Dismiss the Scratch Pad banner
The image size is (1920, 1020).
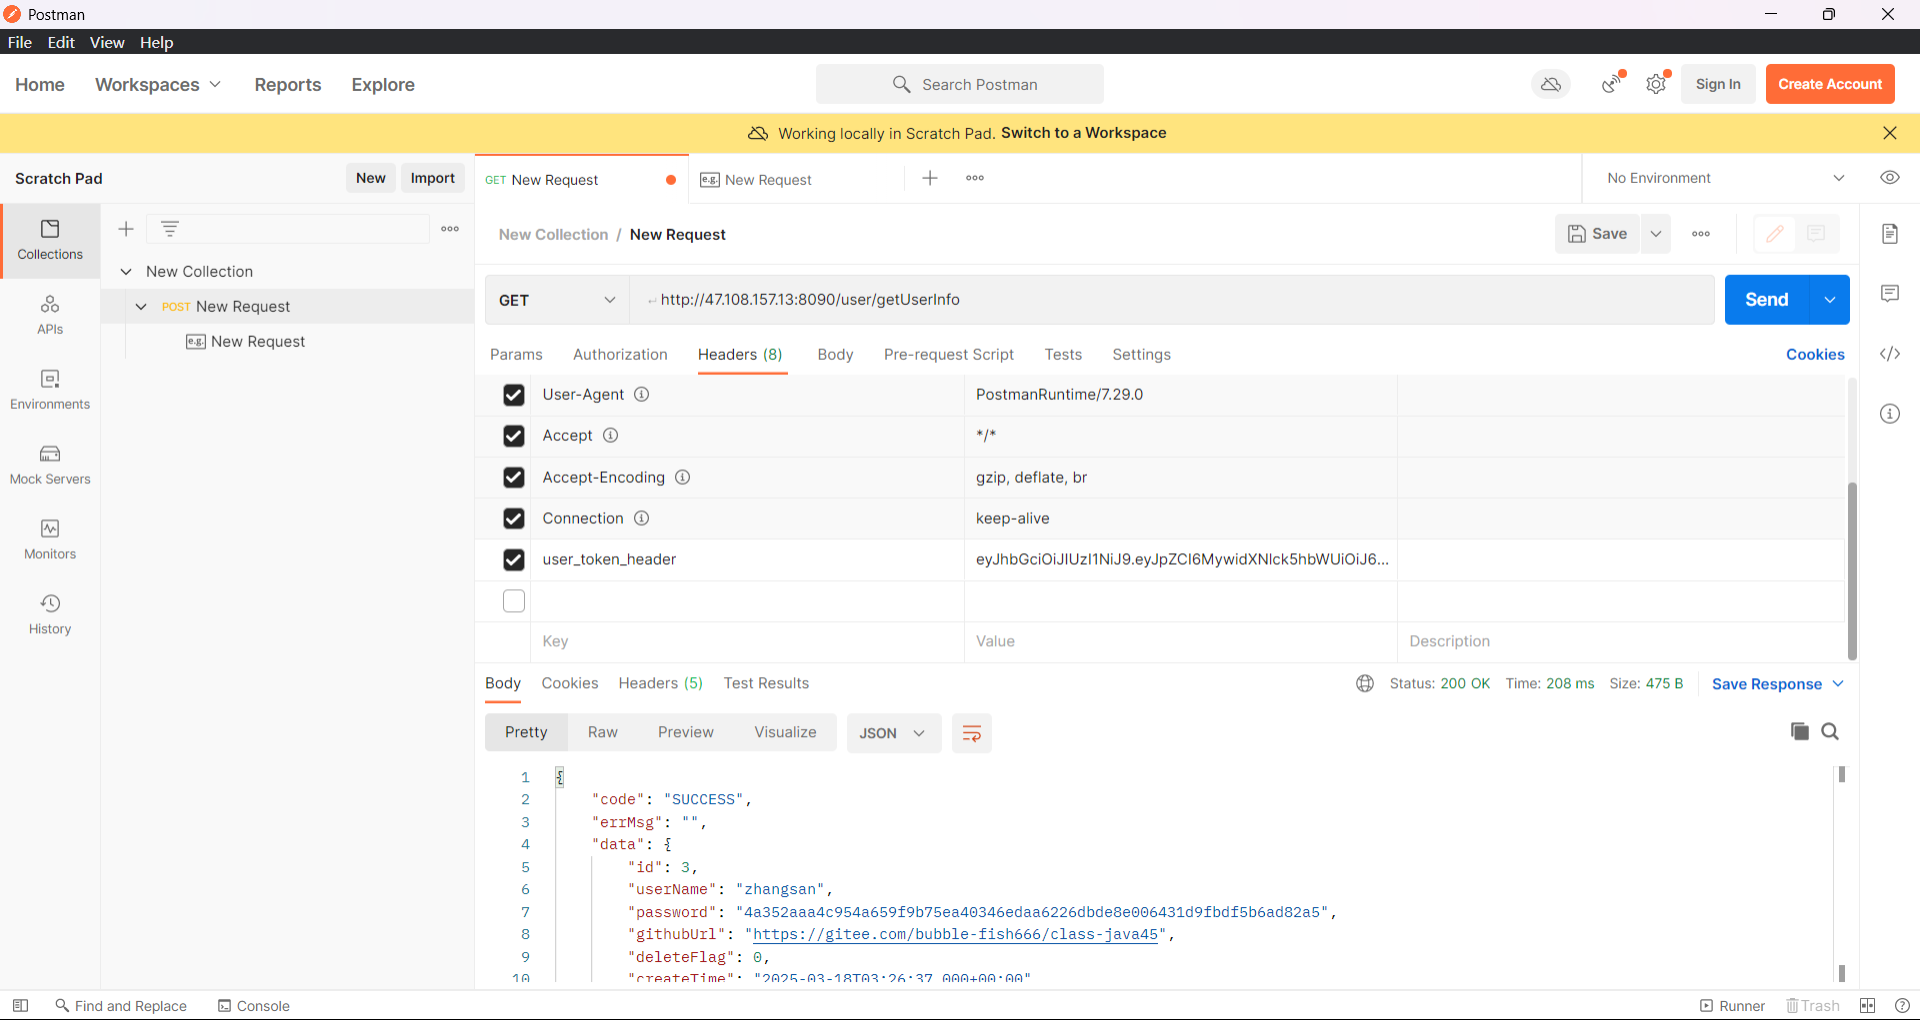tap(1890, 133)
